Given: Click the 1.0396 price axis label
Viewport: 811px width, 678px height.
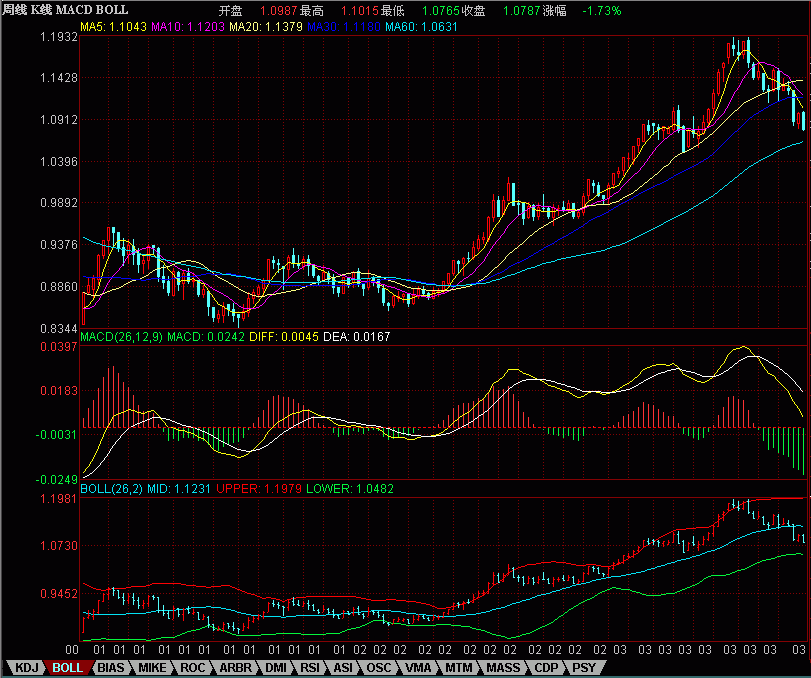Looking at the screenshot, I should point(59,162).
